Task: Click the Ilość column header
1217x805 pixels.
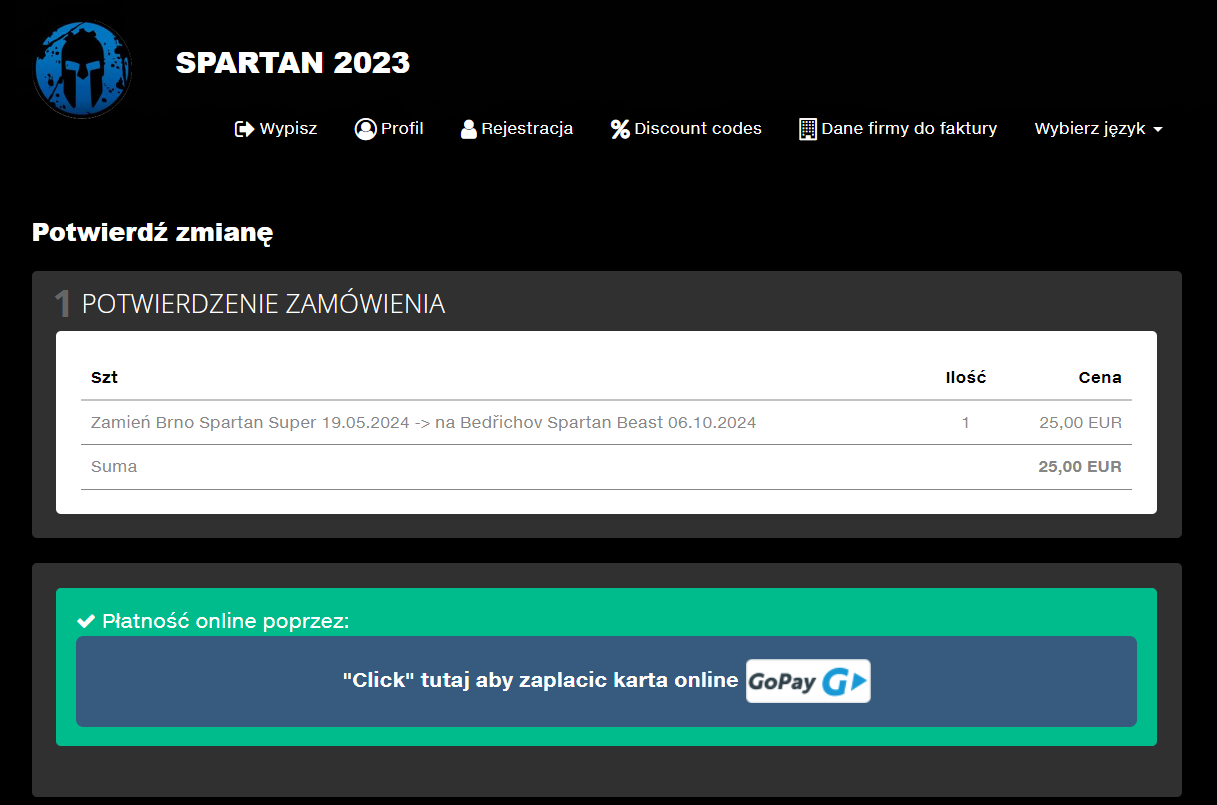Action: point(966,377)
